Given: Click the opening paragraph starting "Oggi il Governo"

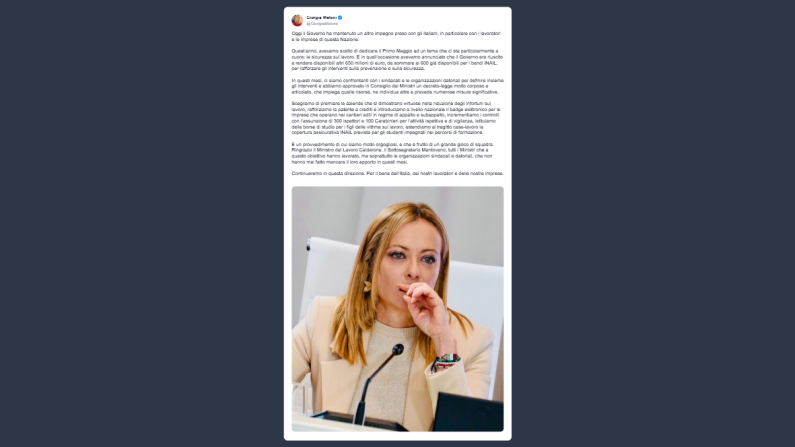Looking at the screenshot, I should [x=396, y=36].
